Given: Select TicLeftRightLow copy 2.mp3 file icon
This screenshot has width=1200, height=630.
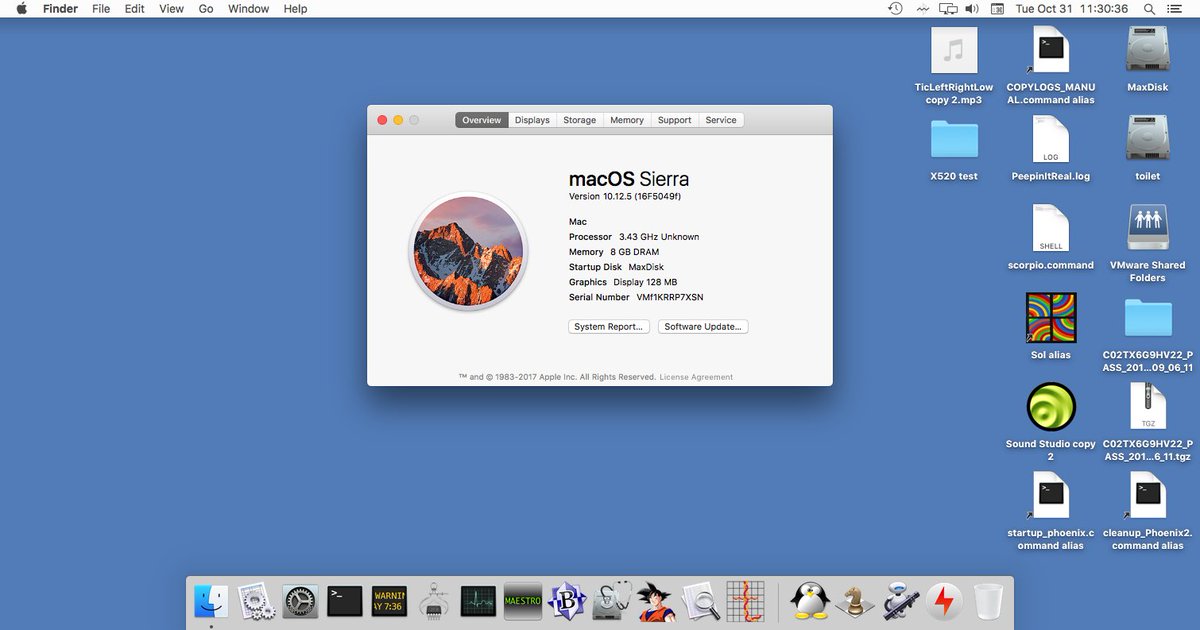Looking at the screenshot, I should click(x=954, y=50).
